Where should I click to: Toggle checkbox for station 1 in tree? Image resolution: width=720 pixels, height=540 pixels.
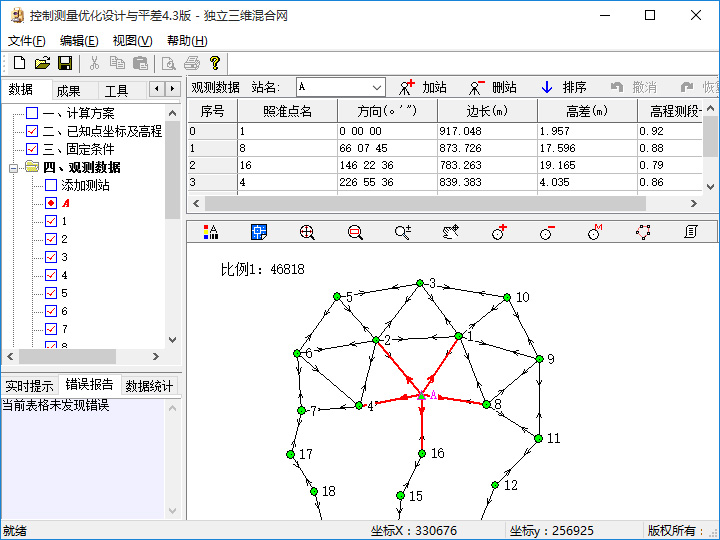coord(51,221)
